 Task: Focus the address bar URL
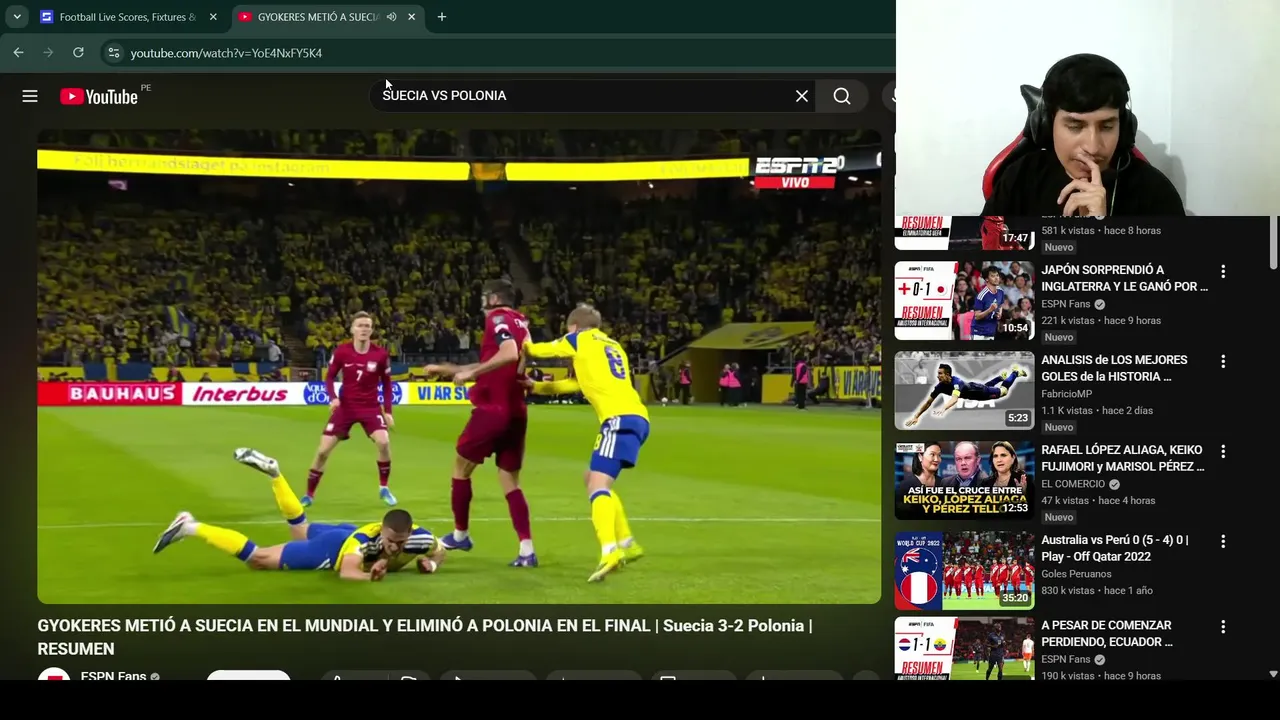click(x=226, y=53)
